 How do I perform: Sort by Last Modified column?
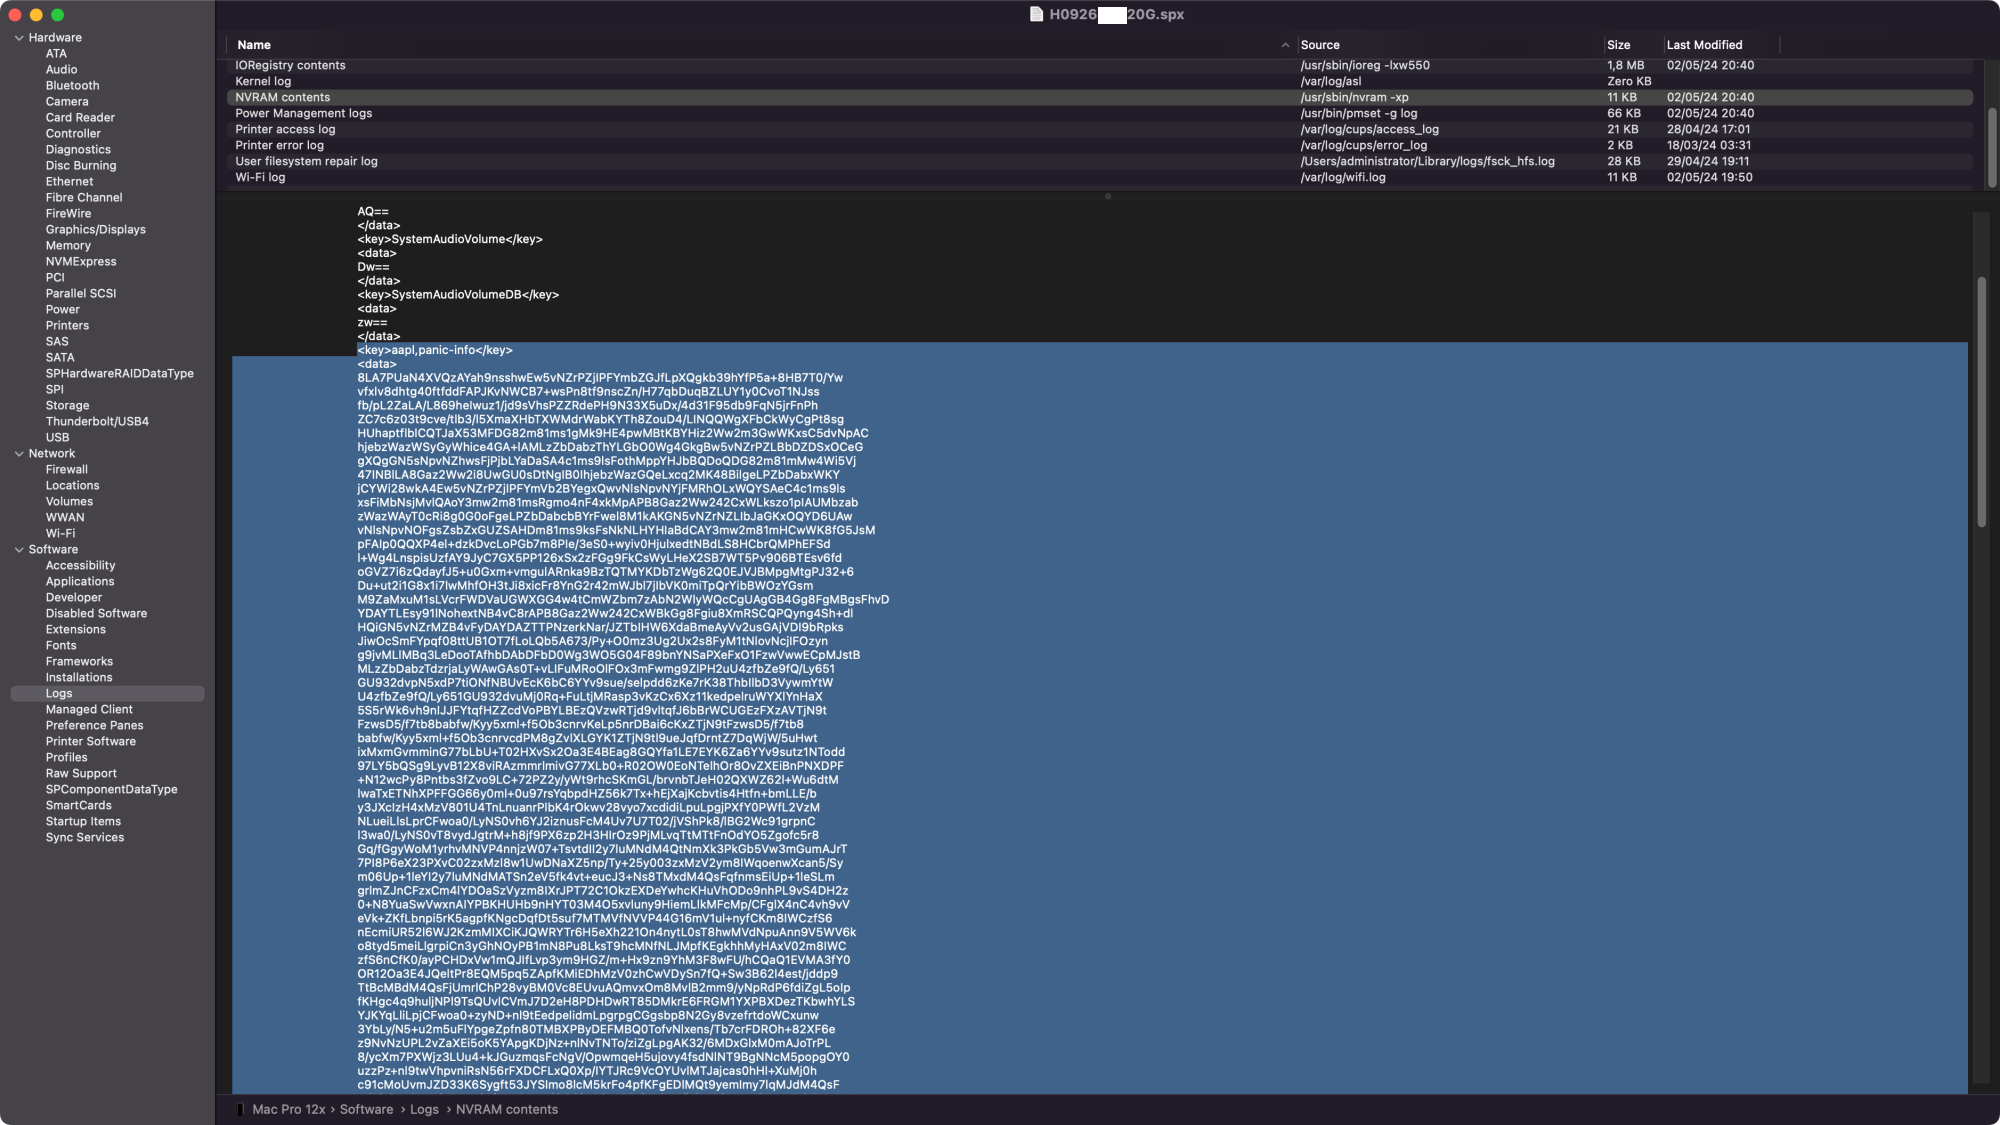pyautogui.click(x=1704, y=45)
